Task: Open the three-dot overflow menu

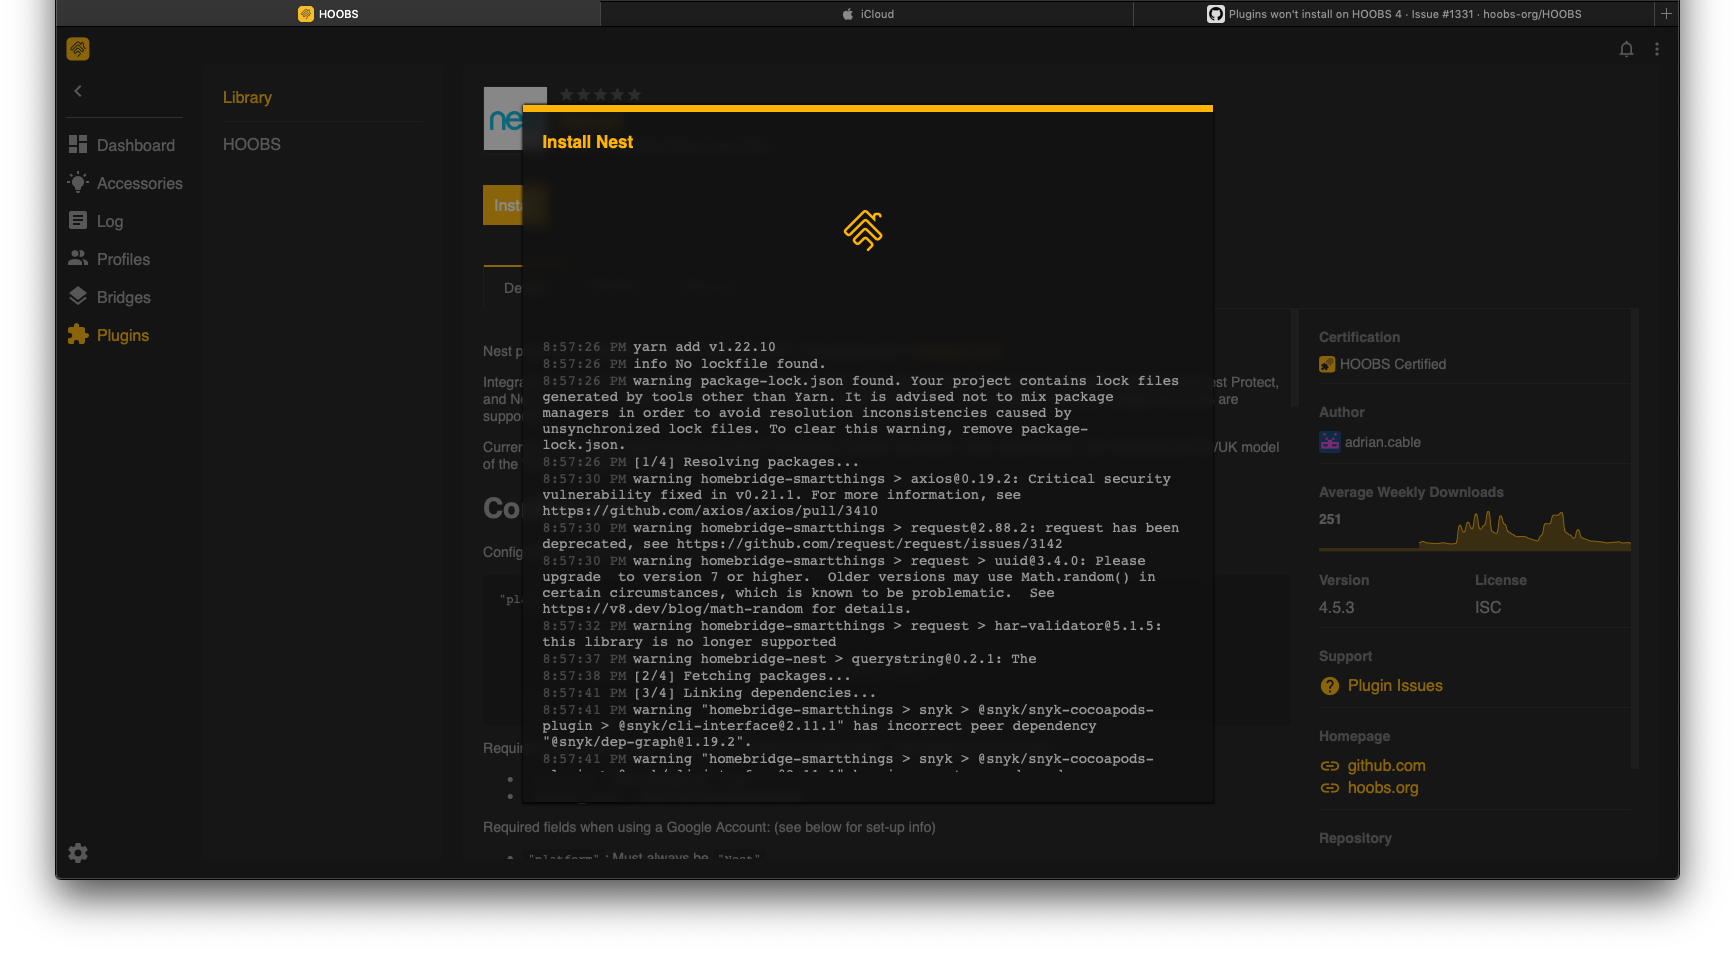Action: click(x=1657, y=48)
